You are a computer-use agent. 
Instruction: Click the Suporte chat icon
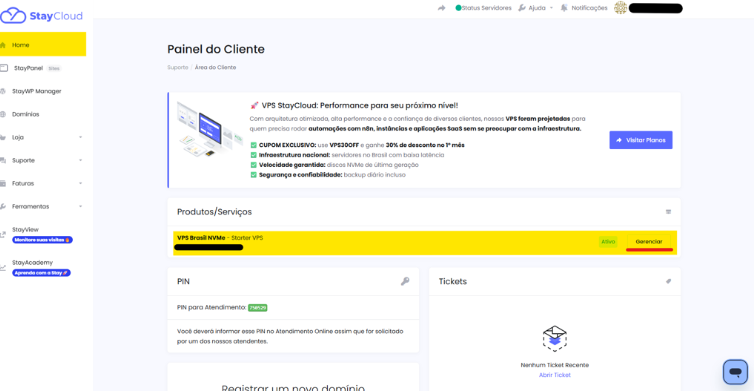(3, 160)
